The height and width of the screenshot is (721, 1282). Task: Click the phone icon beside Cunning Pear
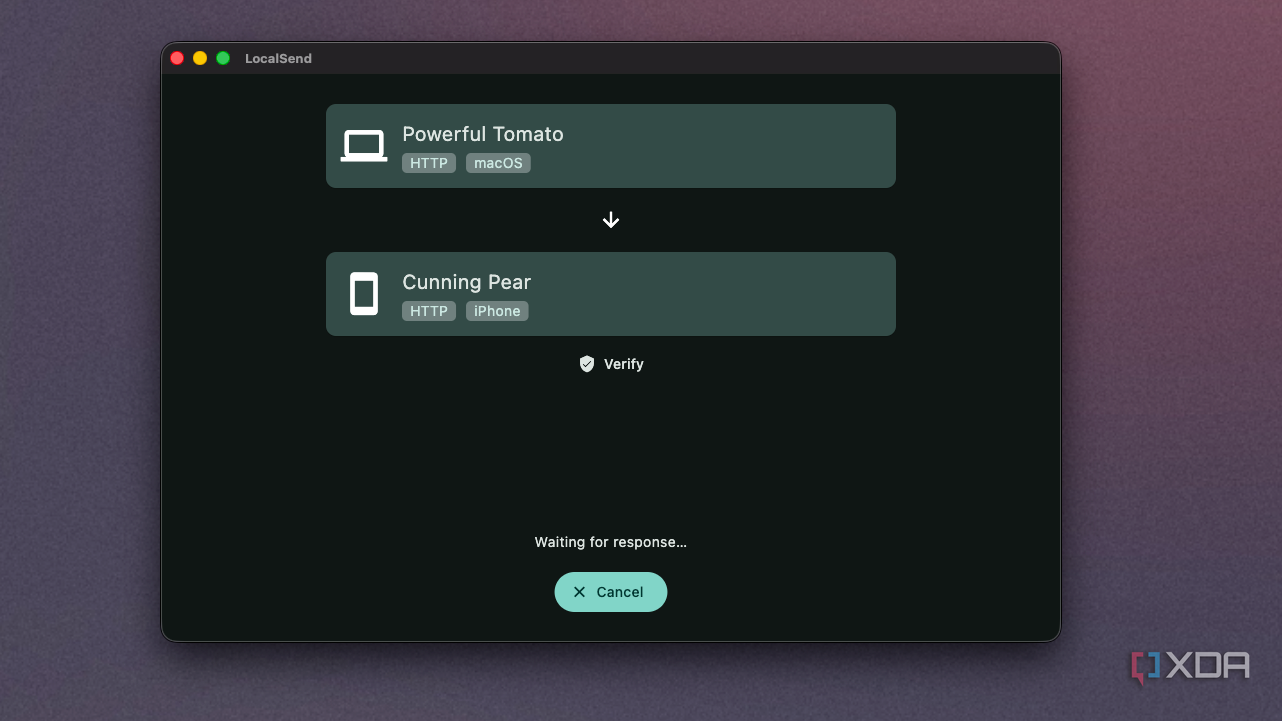click(364, 294)
